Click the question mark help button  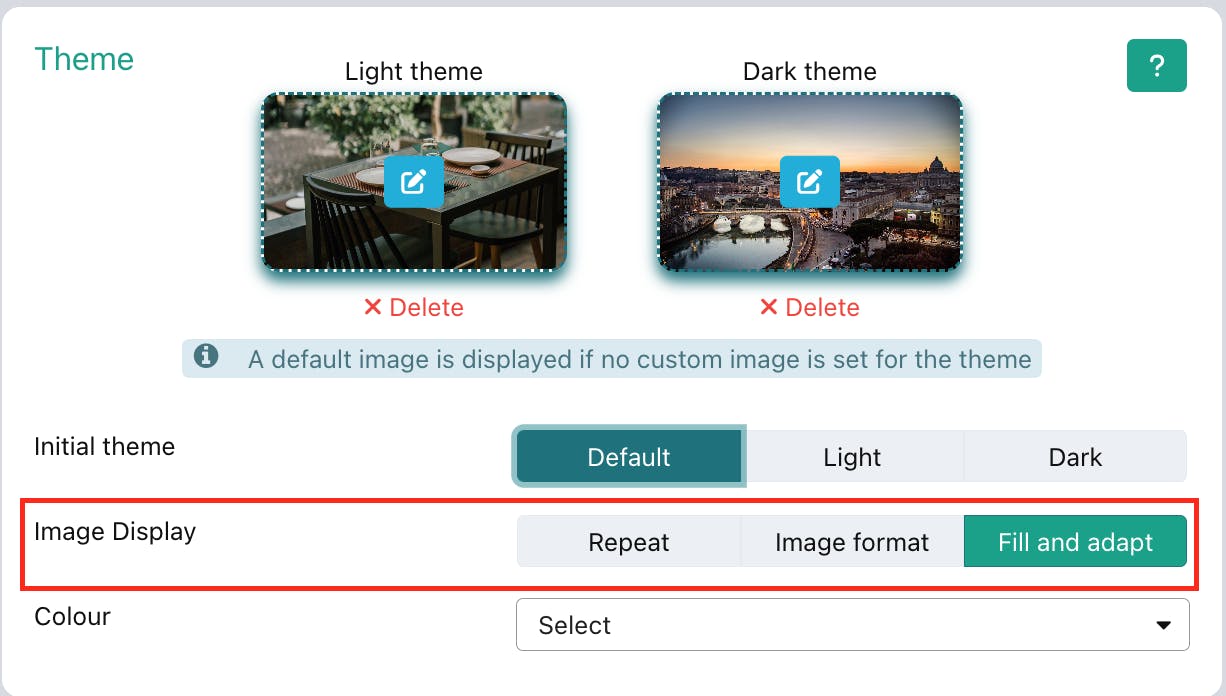[x=1156, y=66]
